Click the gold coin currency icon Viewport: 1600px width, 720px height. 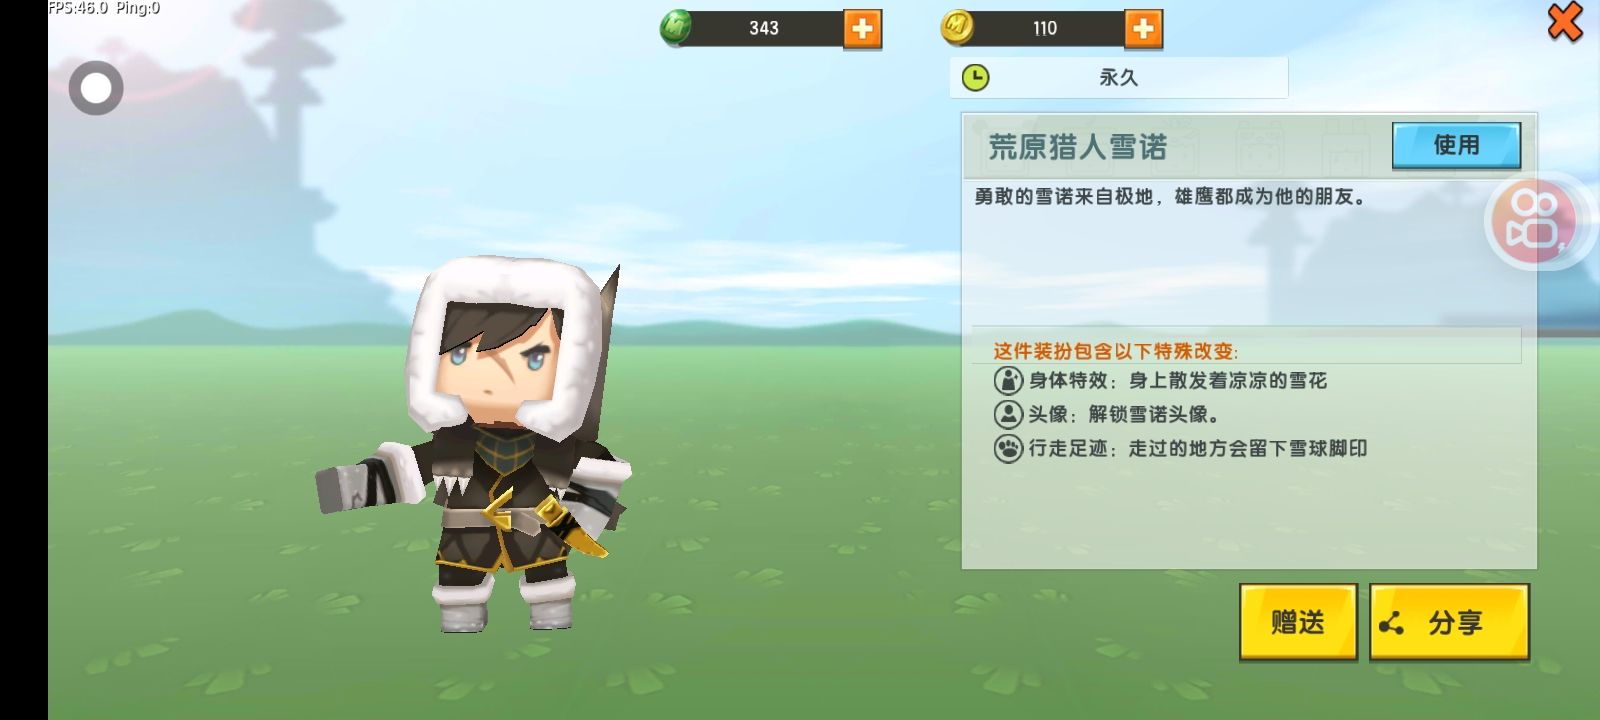click(957, 28)
